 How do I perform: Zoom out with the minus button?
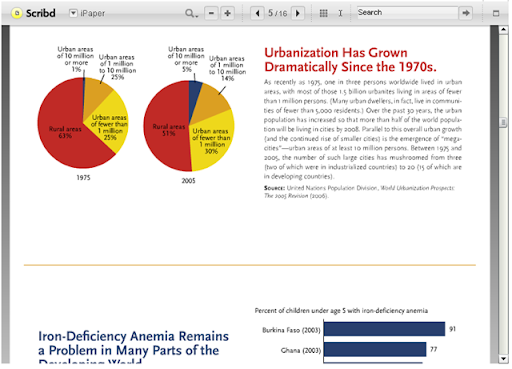click(x=211, y=13)
